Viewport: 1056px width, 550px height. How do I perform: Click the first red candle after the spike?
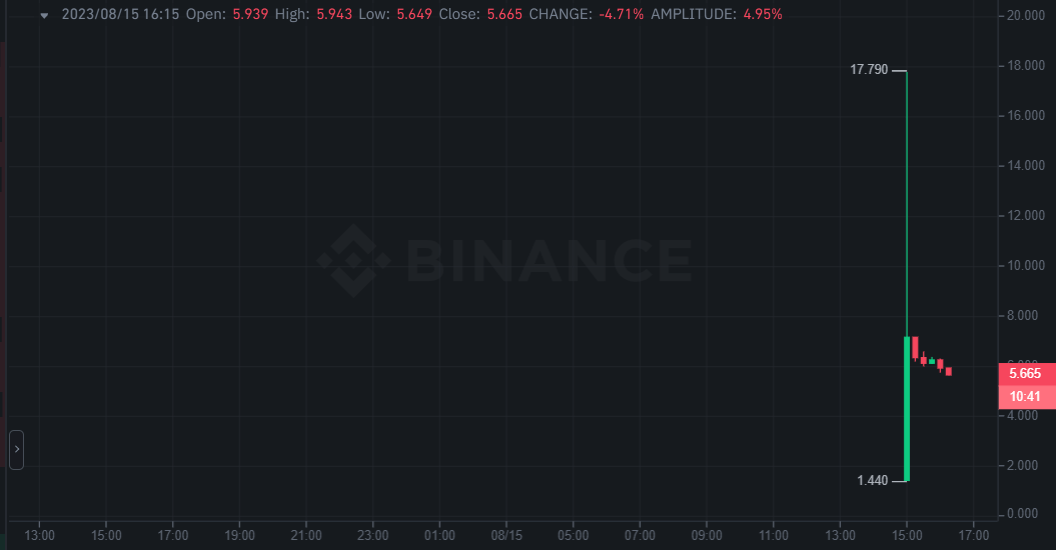(915, 348)
